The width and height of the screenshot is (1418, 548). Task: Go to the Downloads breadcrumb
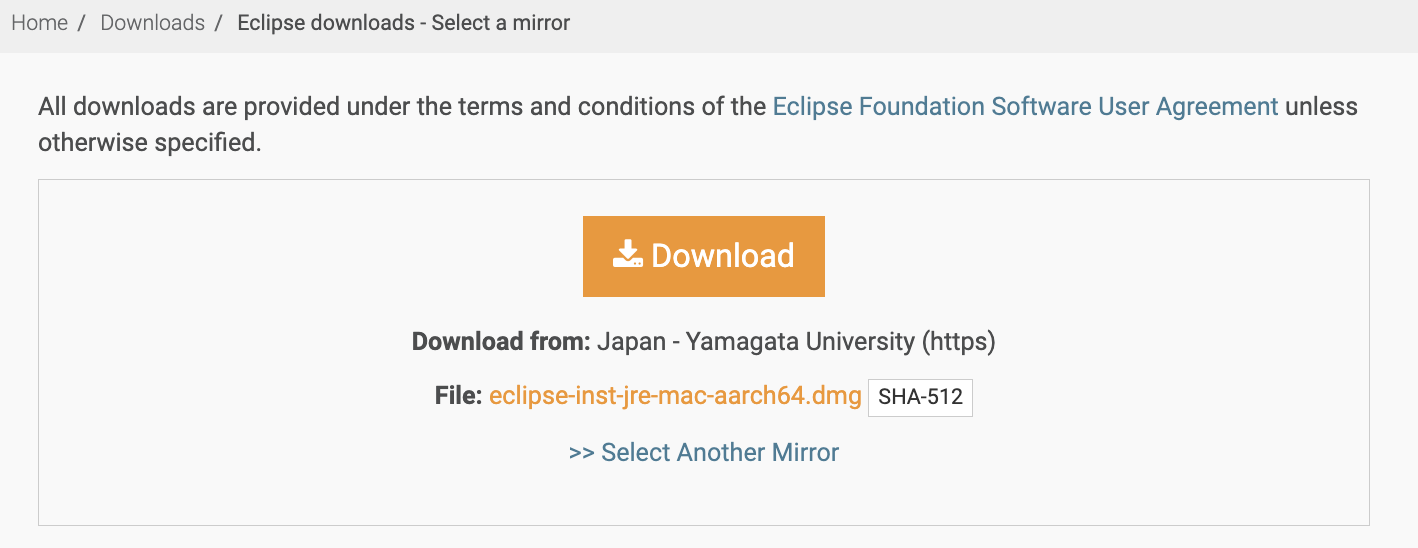pyautogui.click(x=152, y=22)
